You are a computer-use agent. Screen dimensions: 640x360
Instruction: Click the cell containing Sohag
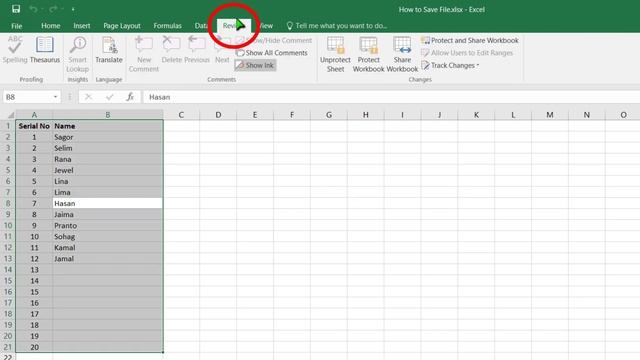108,236
